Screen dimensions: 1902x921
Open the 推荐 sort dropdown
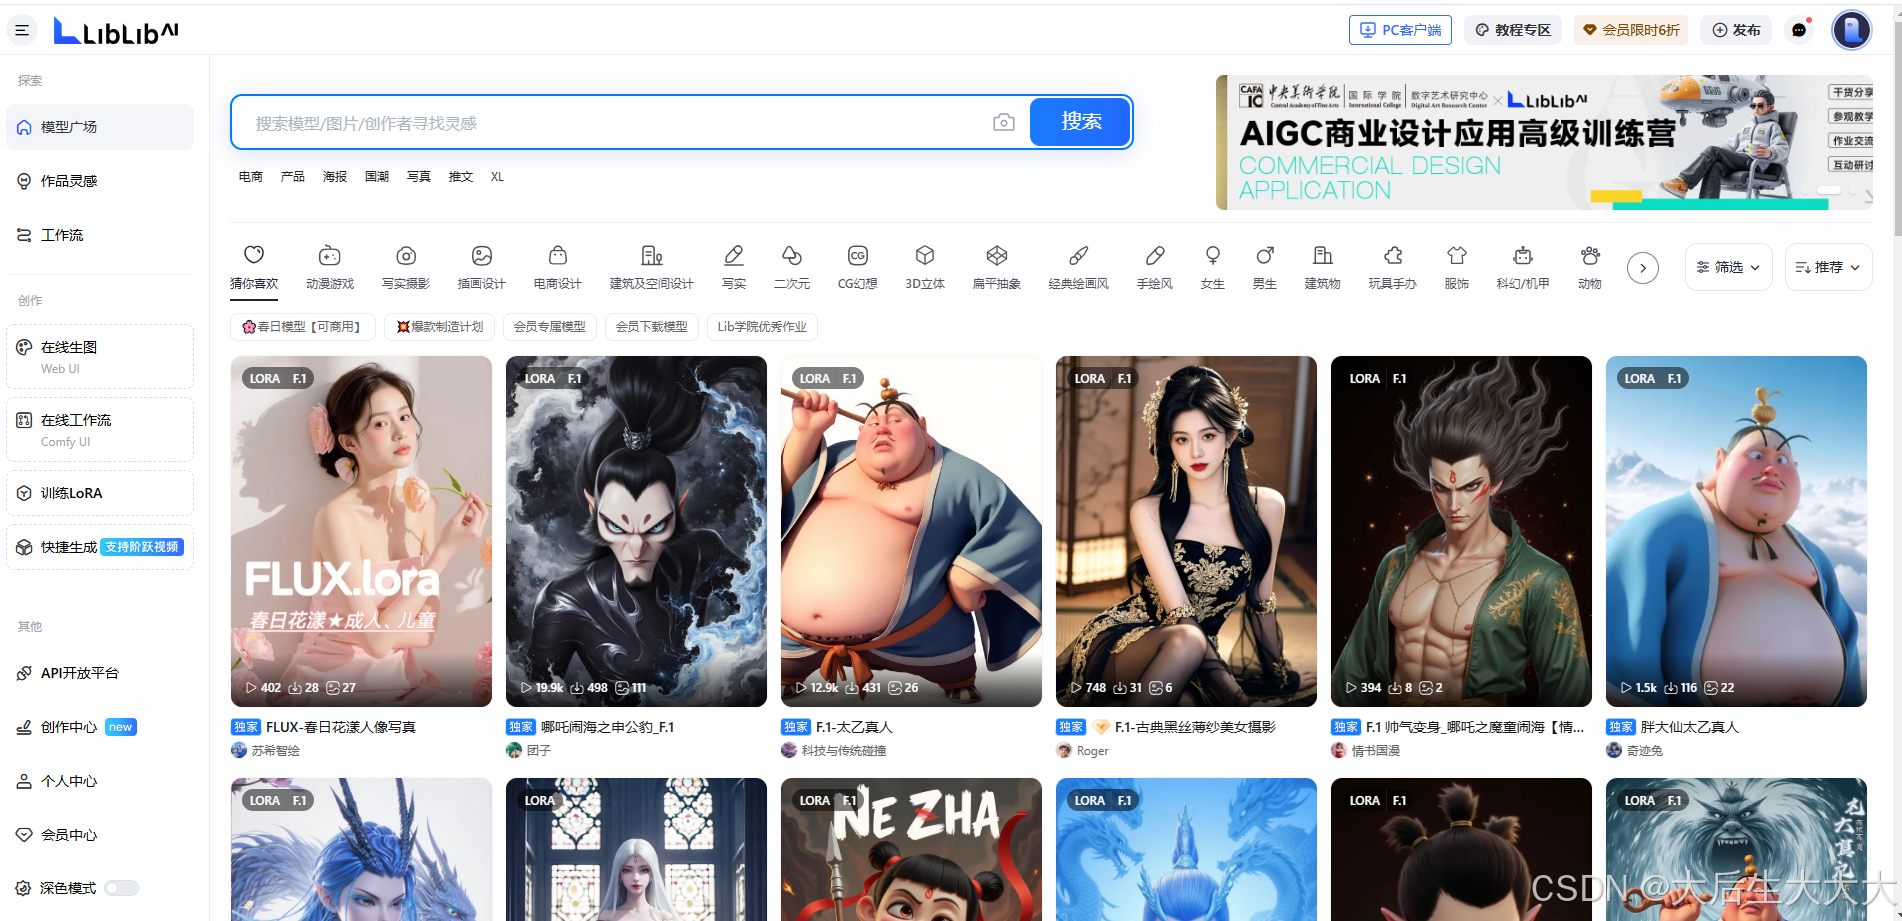point(1829,267)
